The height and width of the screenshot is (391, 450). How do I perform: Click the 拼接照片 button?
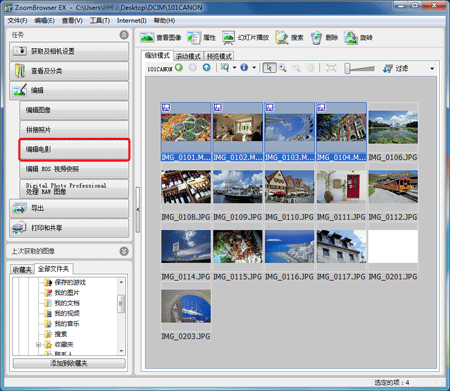tap(74, 130)
